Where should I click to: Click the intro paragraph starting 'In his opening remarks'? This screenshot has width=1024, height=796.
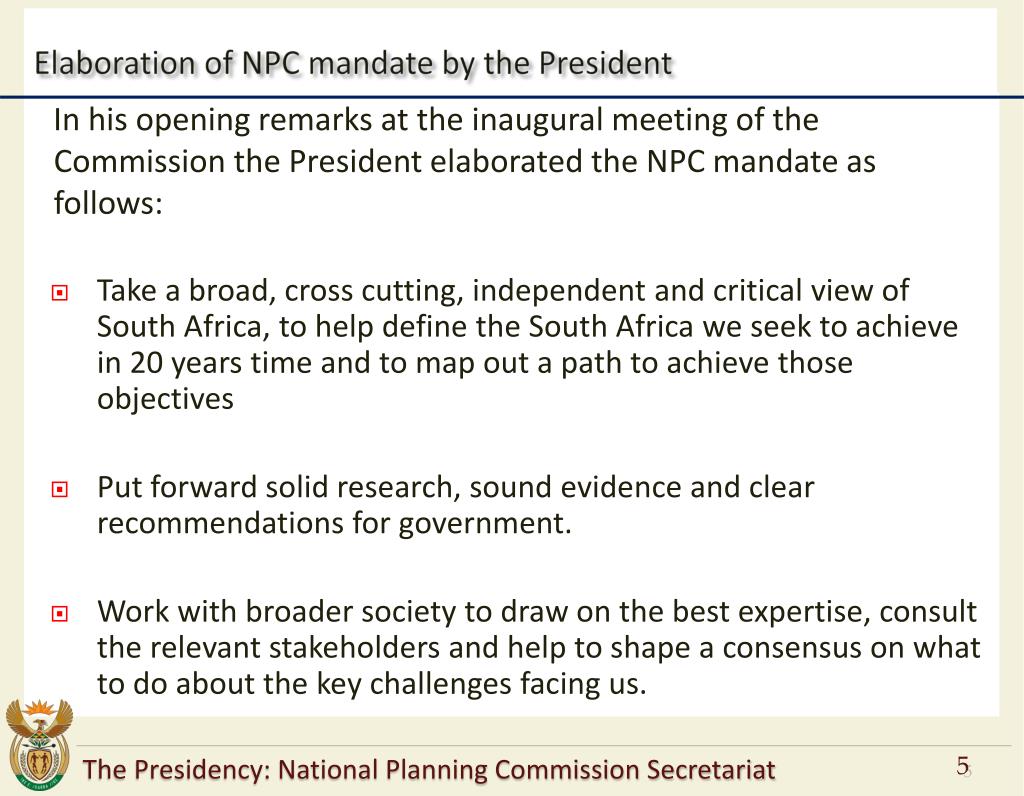[x=464, y=161]
